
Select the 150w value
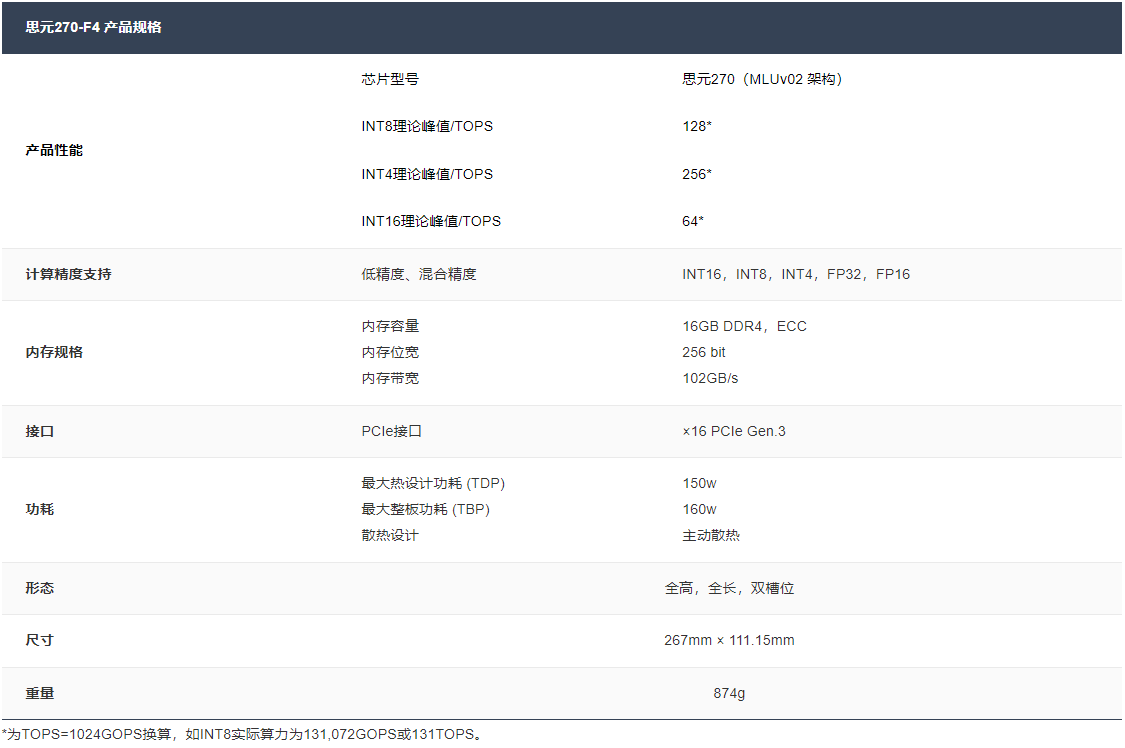[x=699, y=483]
